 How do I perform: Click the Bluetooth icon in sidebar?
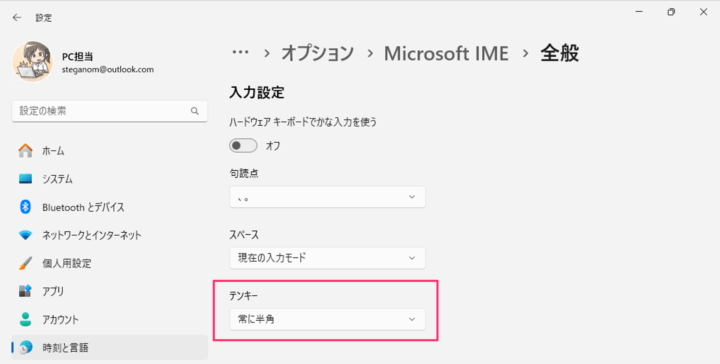(25, 207)
